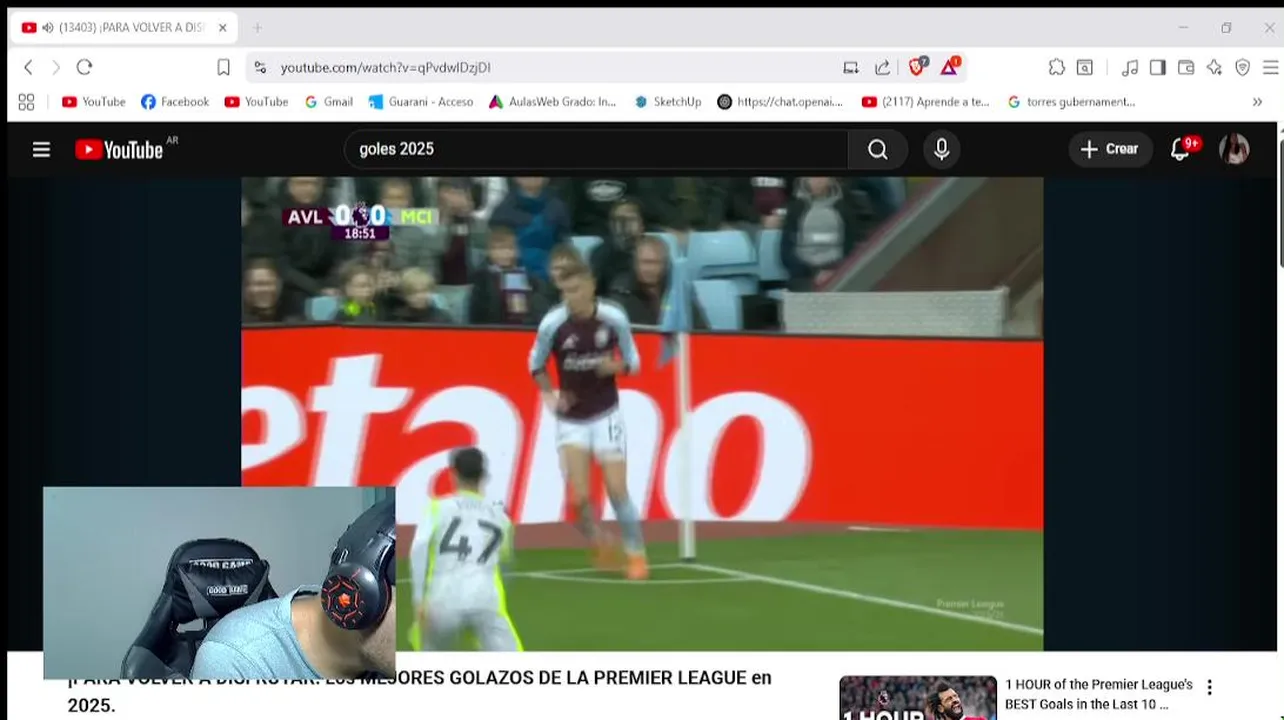Install or cast via the screen icon in address bar

[851, 67]
